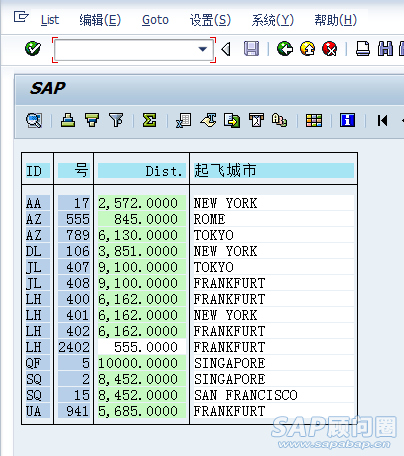
Task: Select the AA ID cell
Action: click(38, 203)
